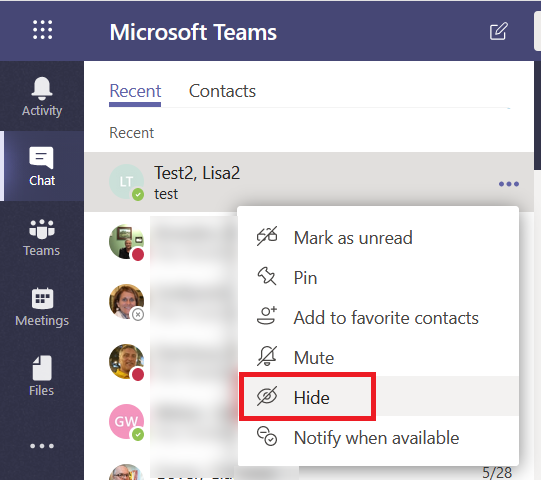
Task: Open the app launcher grid
Action: pyautogui.click(x=42, y=30)
